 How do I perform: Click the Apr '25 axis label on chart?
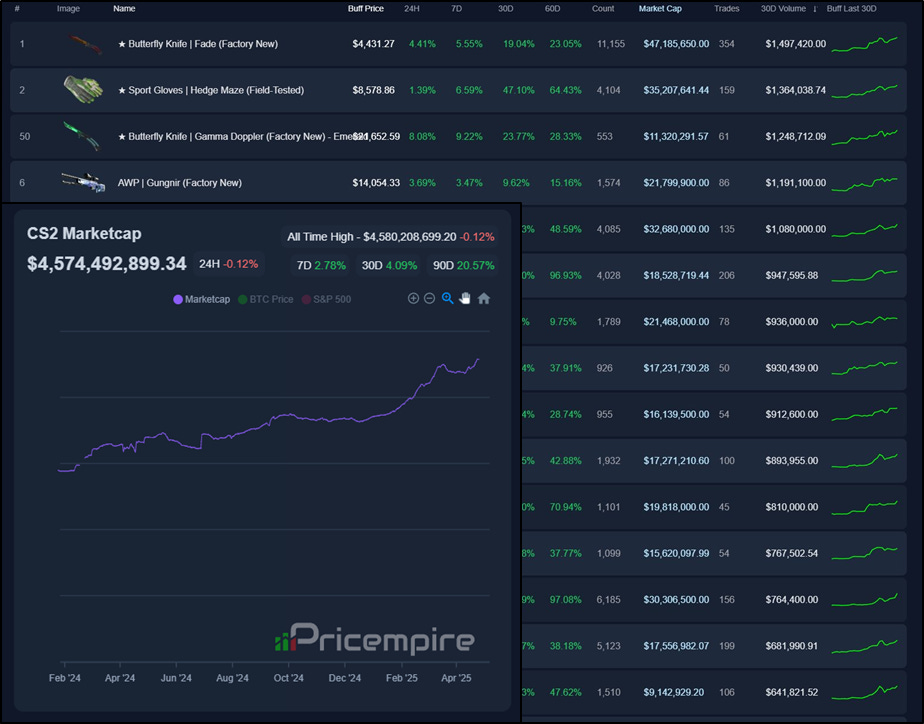point(456,678)
